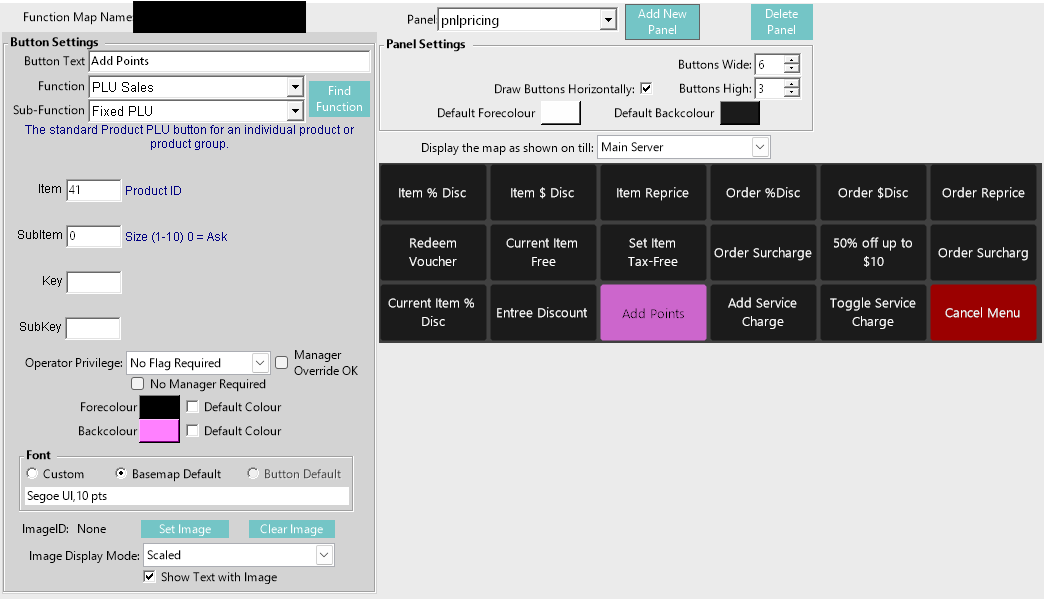
Task: Select the Custom font radio button
Action: click(x=33, y=474)
